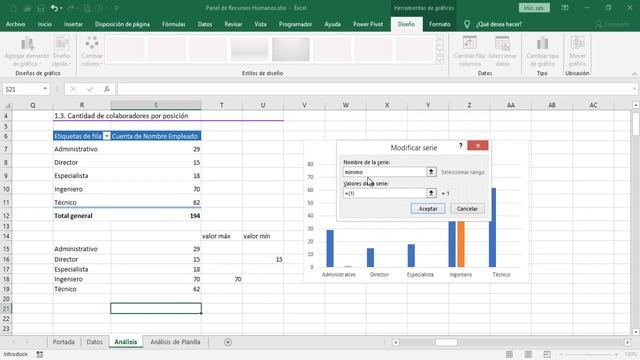The width and height of the screenshot is (640, 360).
Task: Open the Archivo menu
Action: [x=16, y=24]
